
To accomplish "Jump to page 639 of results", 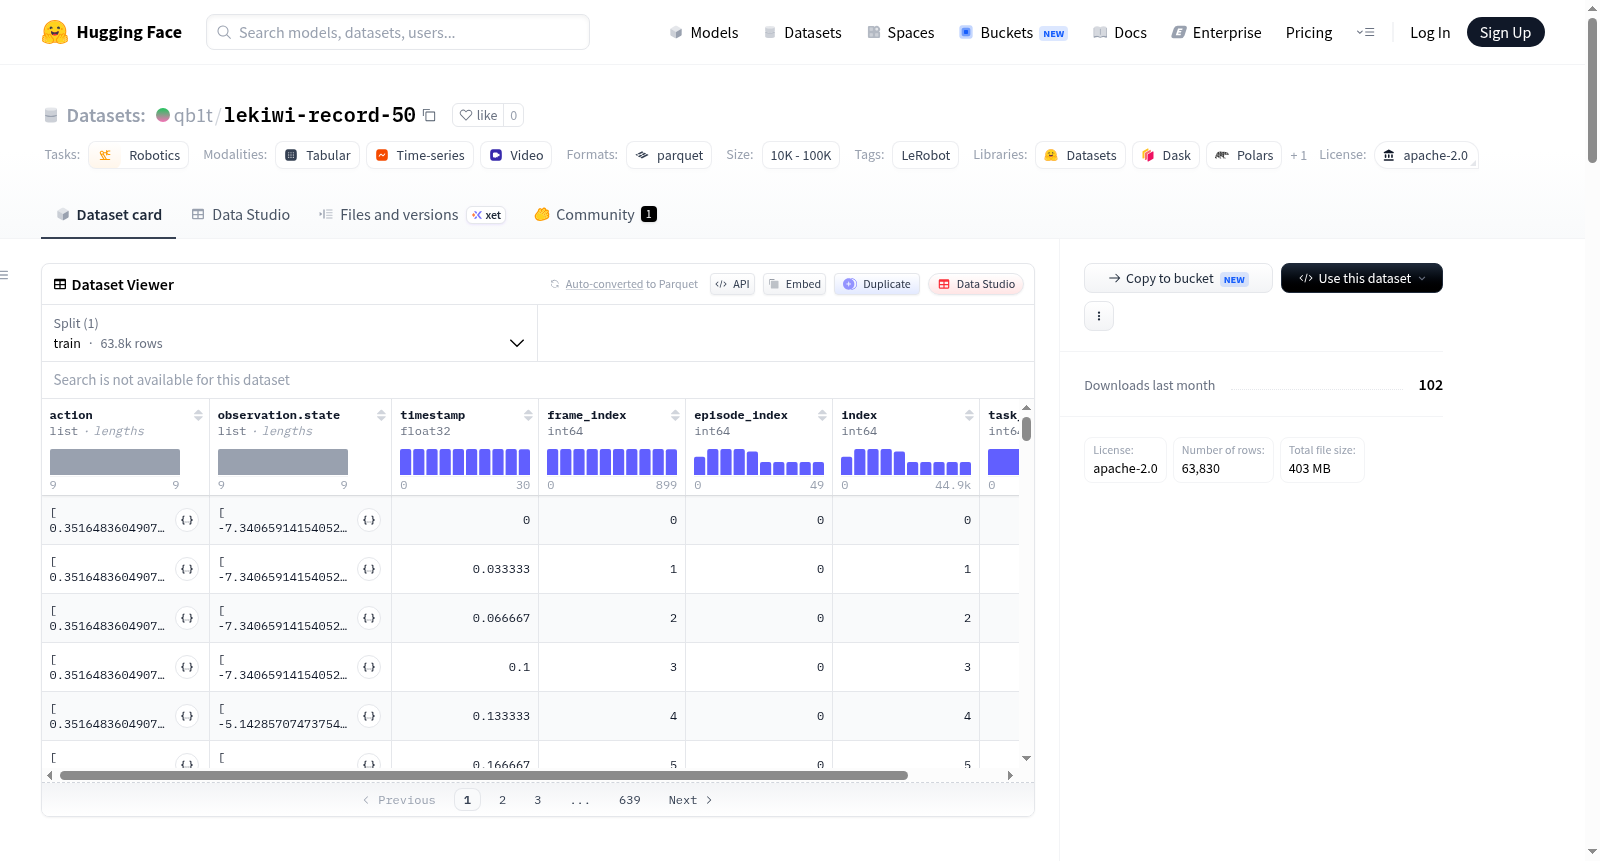I will (629, 800).
